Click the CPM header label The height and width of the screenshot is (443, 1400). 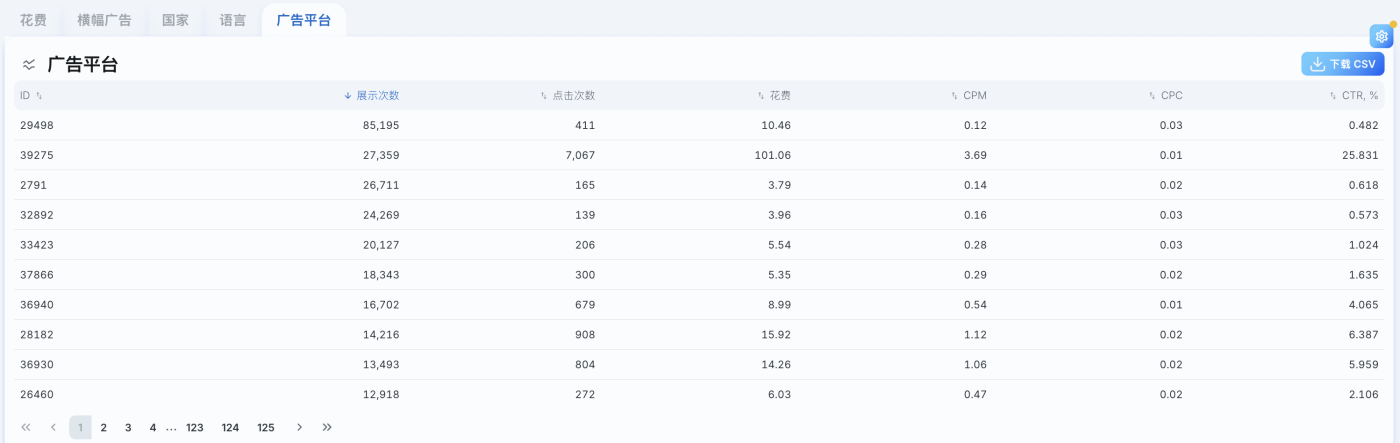click(975, 96)
